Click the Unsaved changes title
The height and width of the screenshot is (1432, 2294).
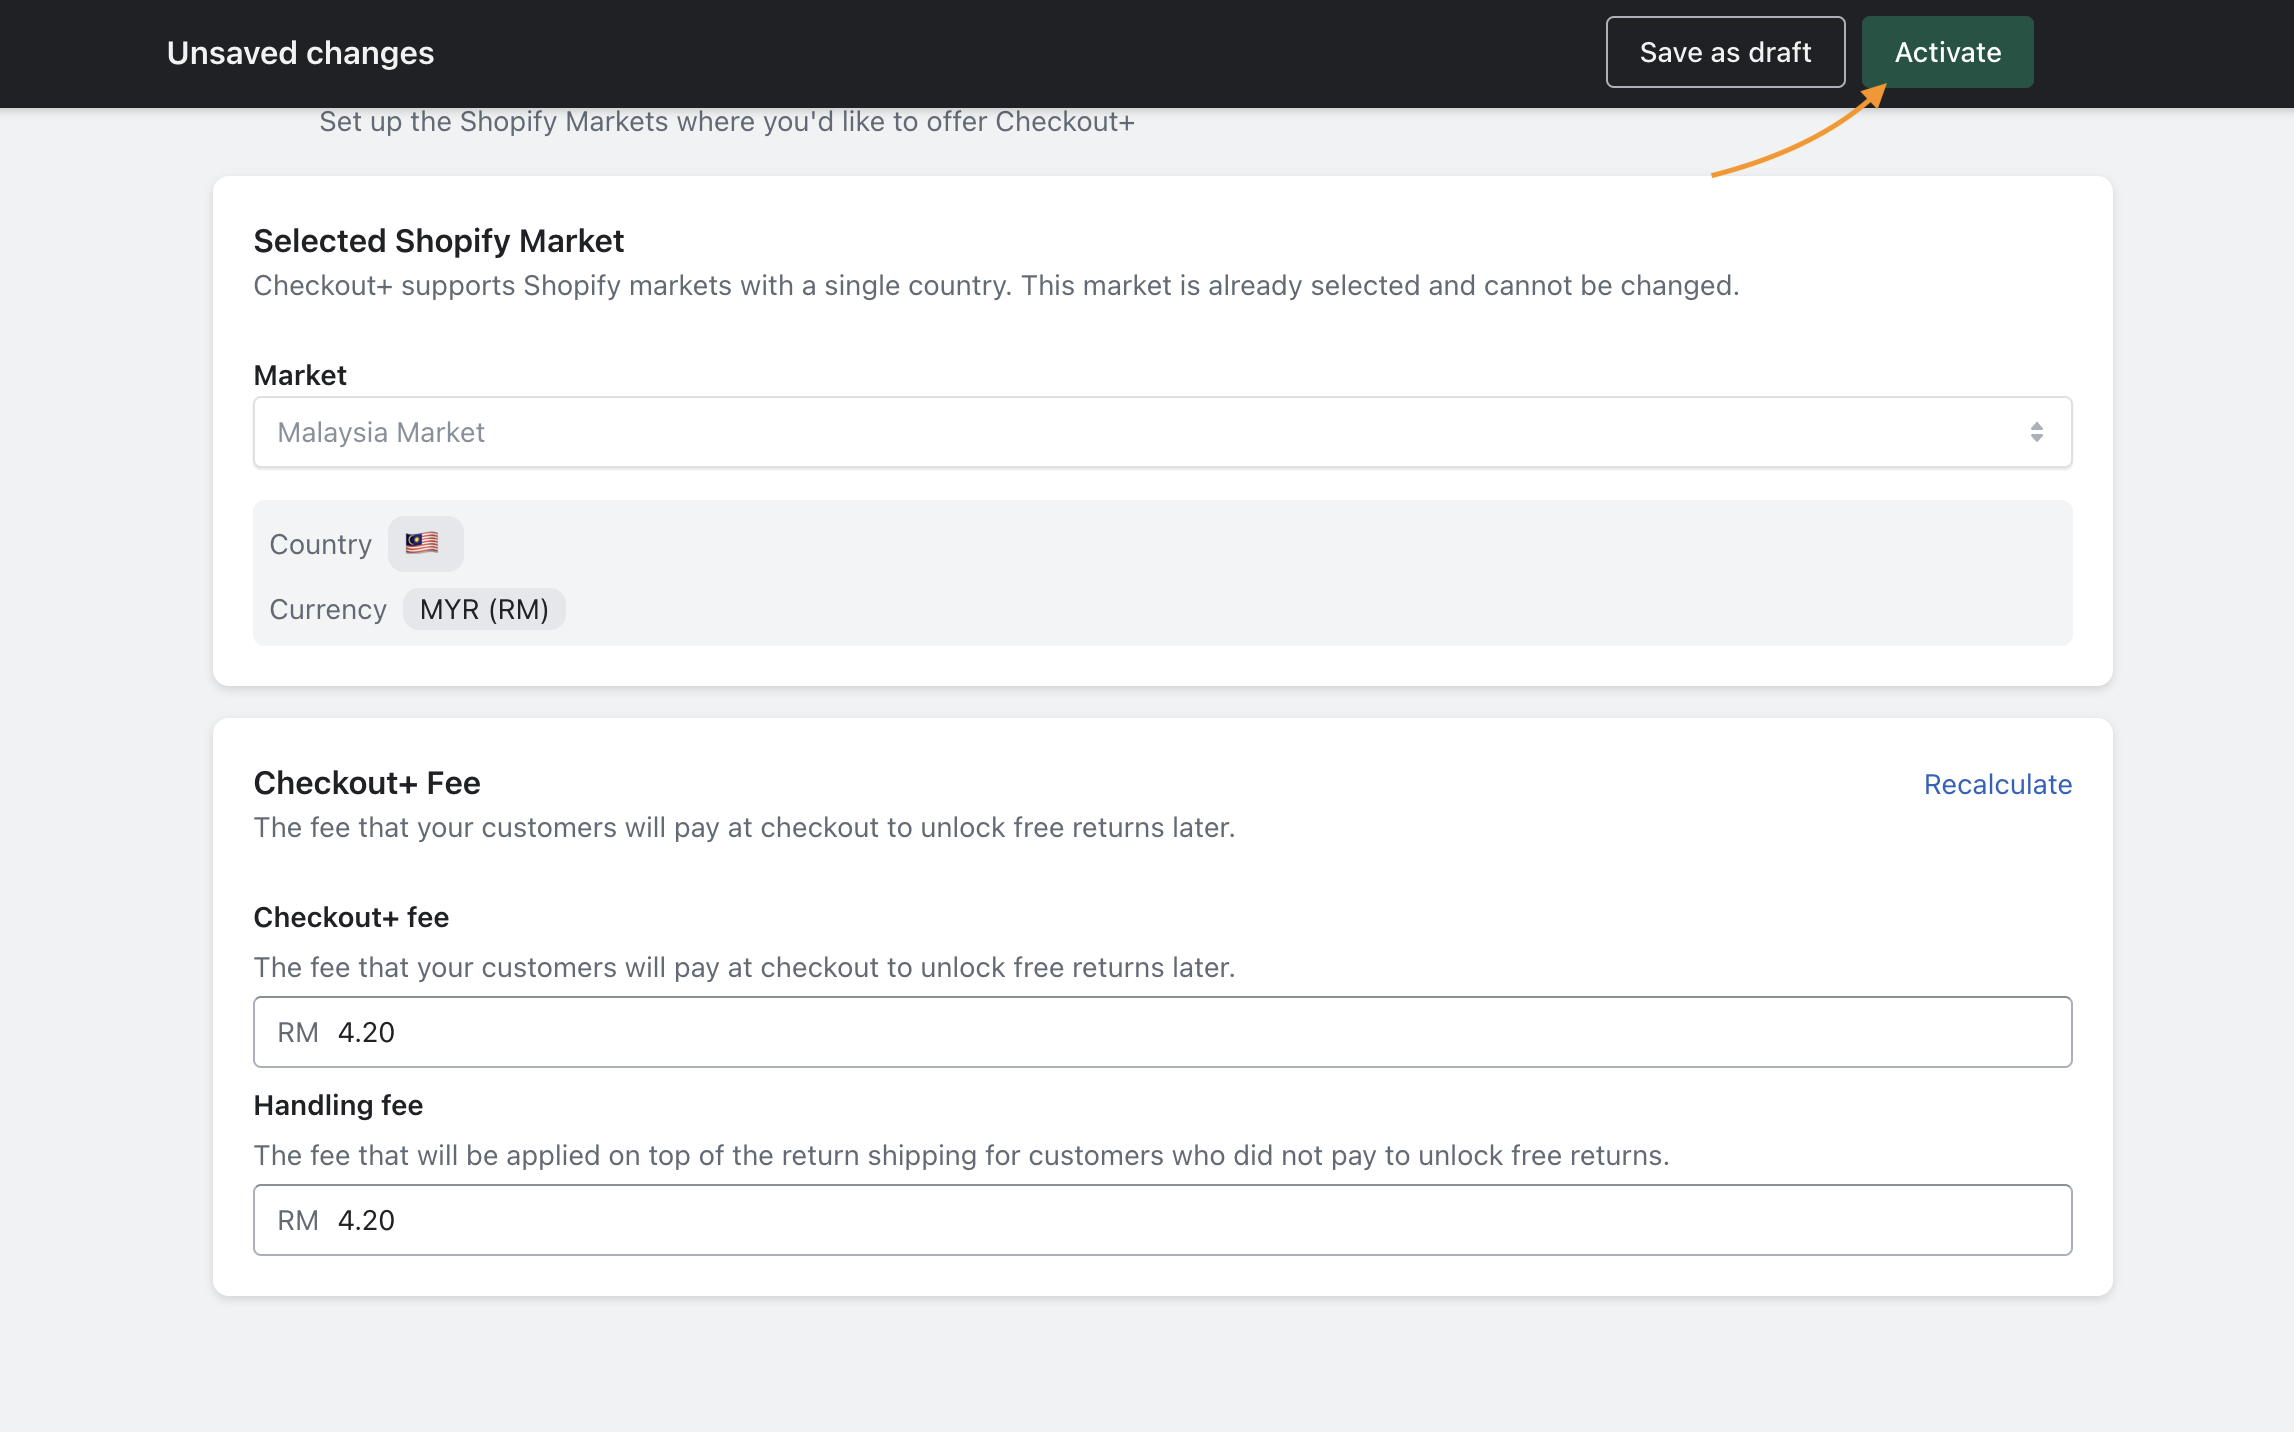click(300, 53)
